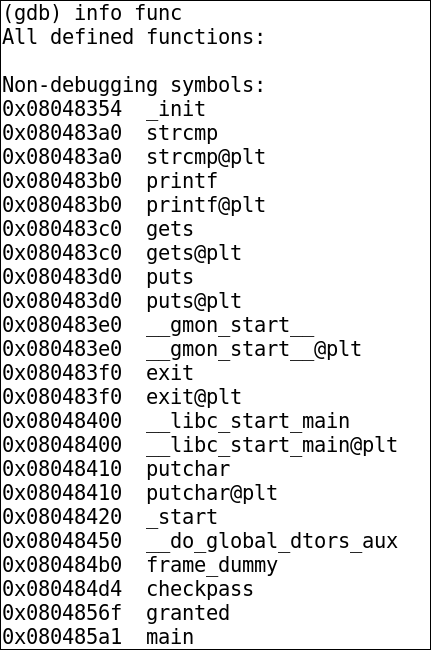Click the _init function name
Viewport: 431px width, 650px height.
pyautogui.click(x=176, y=109)
